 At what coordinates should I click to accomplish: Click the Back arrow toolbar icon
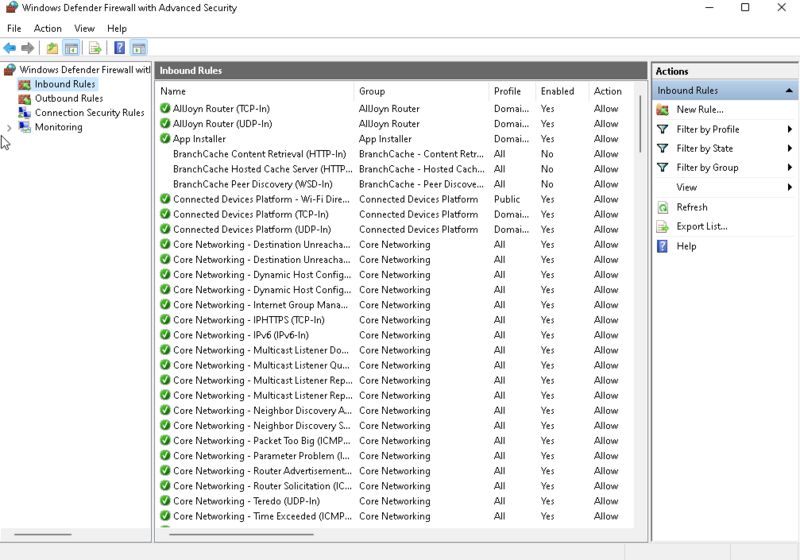(10, 48)
